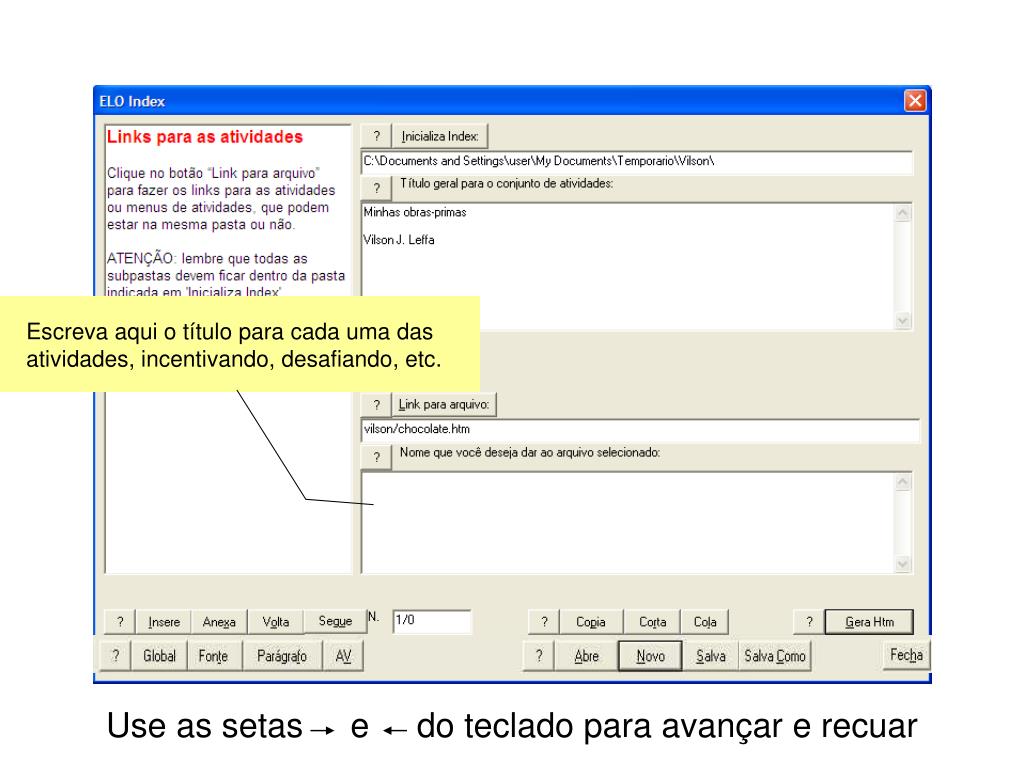Viewport: 1024px width, 768px height.
Task: Click the Global formatting button
Action: point(159,656)
